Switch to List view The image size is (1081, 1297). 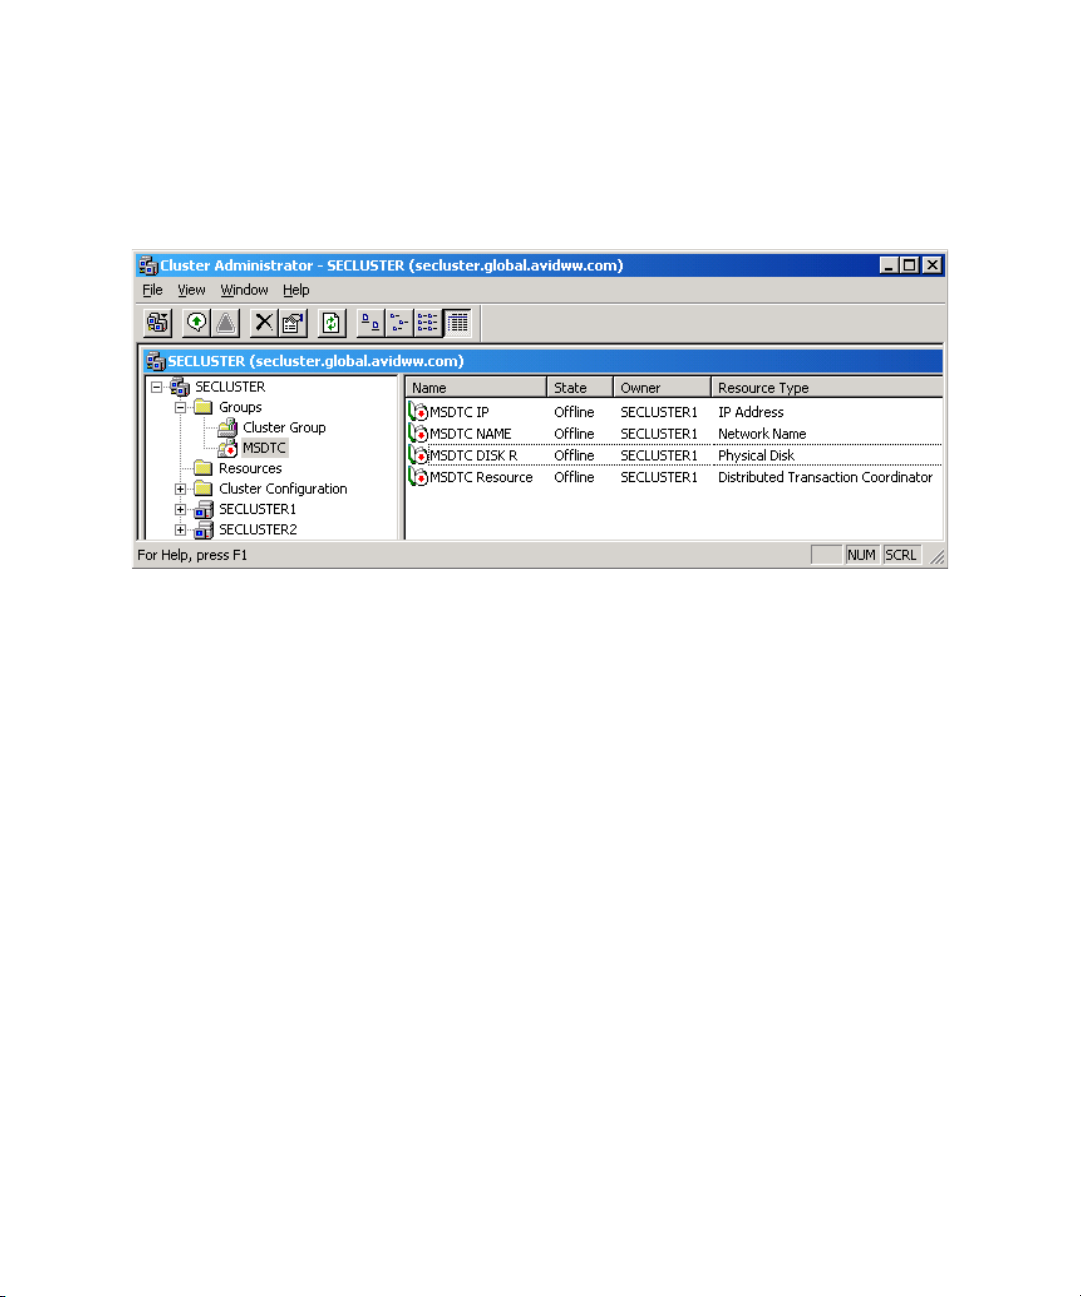(428, 323)
